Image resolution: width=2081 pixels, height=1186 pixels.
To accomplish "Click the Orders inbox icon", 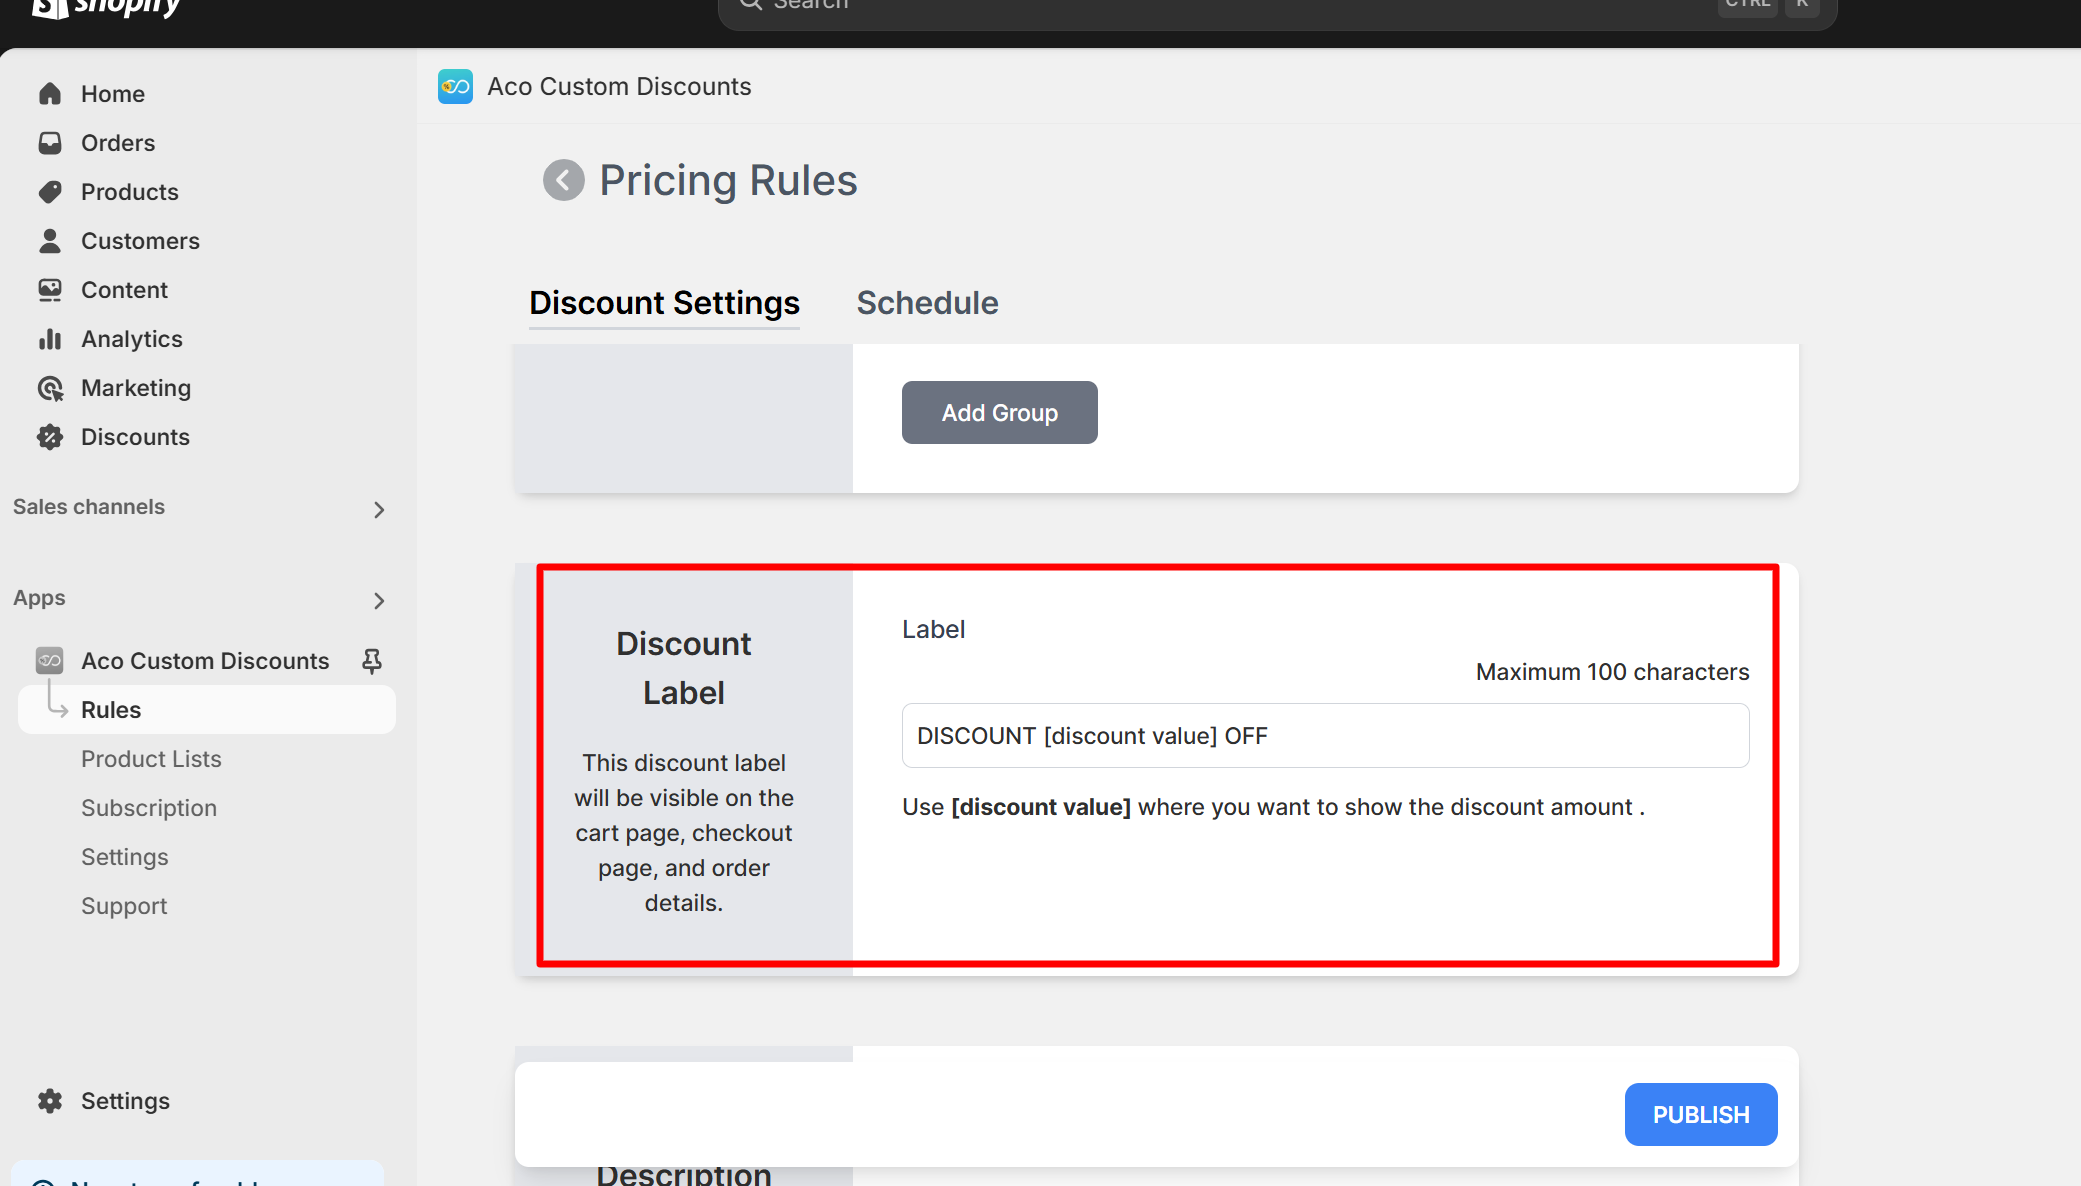I will [50, 143].
